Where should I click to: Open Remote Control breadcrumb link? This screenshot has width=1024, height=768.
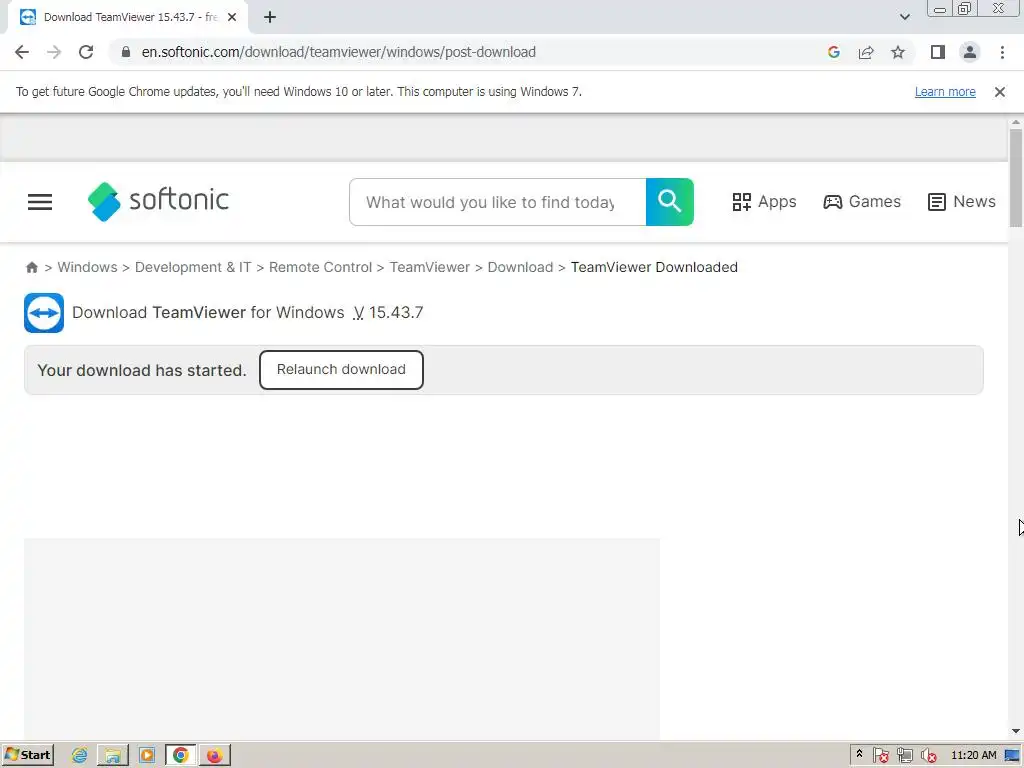(x=320, y=267)
